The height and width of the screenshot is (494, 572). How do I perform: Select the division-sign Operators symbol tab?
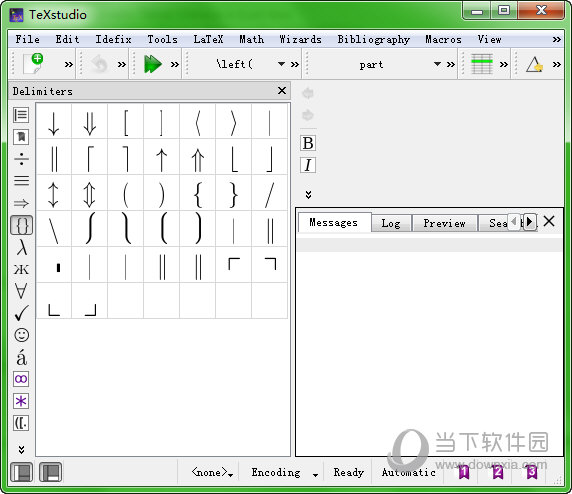click(x=21, y=159)
